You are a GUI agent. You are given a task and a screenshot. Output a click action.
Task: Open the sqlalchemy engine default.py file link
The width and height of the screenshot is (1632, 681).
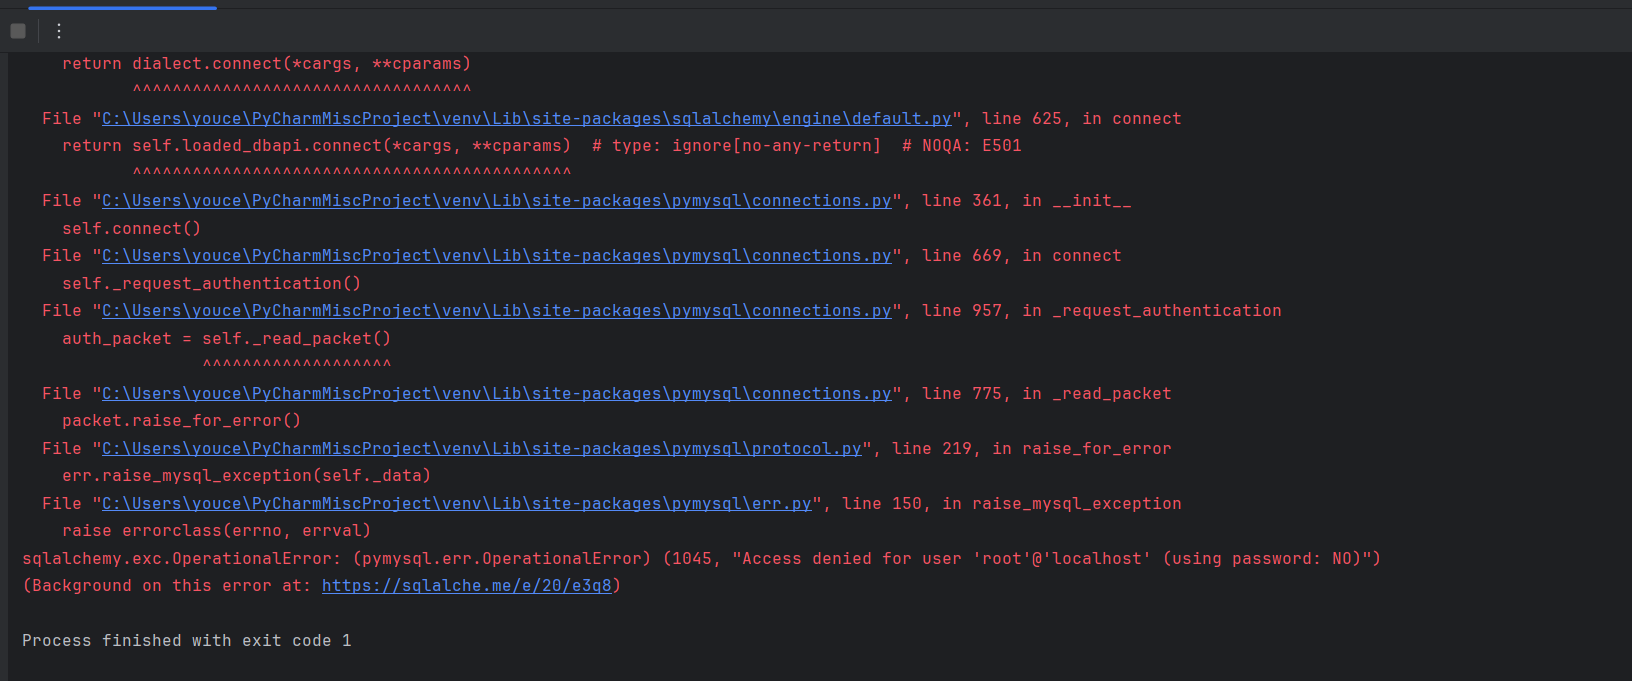tap(526, 119)
